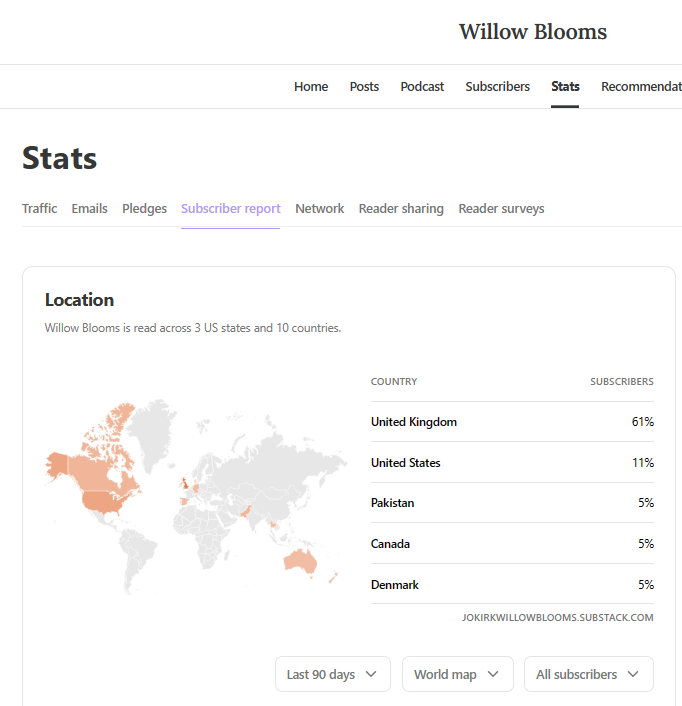Click the SUBSCRIBERS column header
Viewport: 682px width, 706px height.
622,381
